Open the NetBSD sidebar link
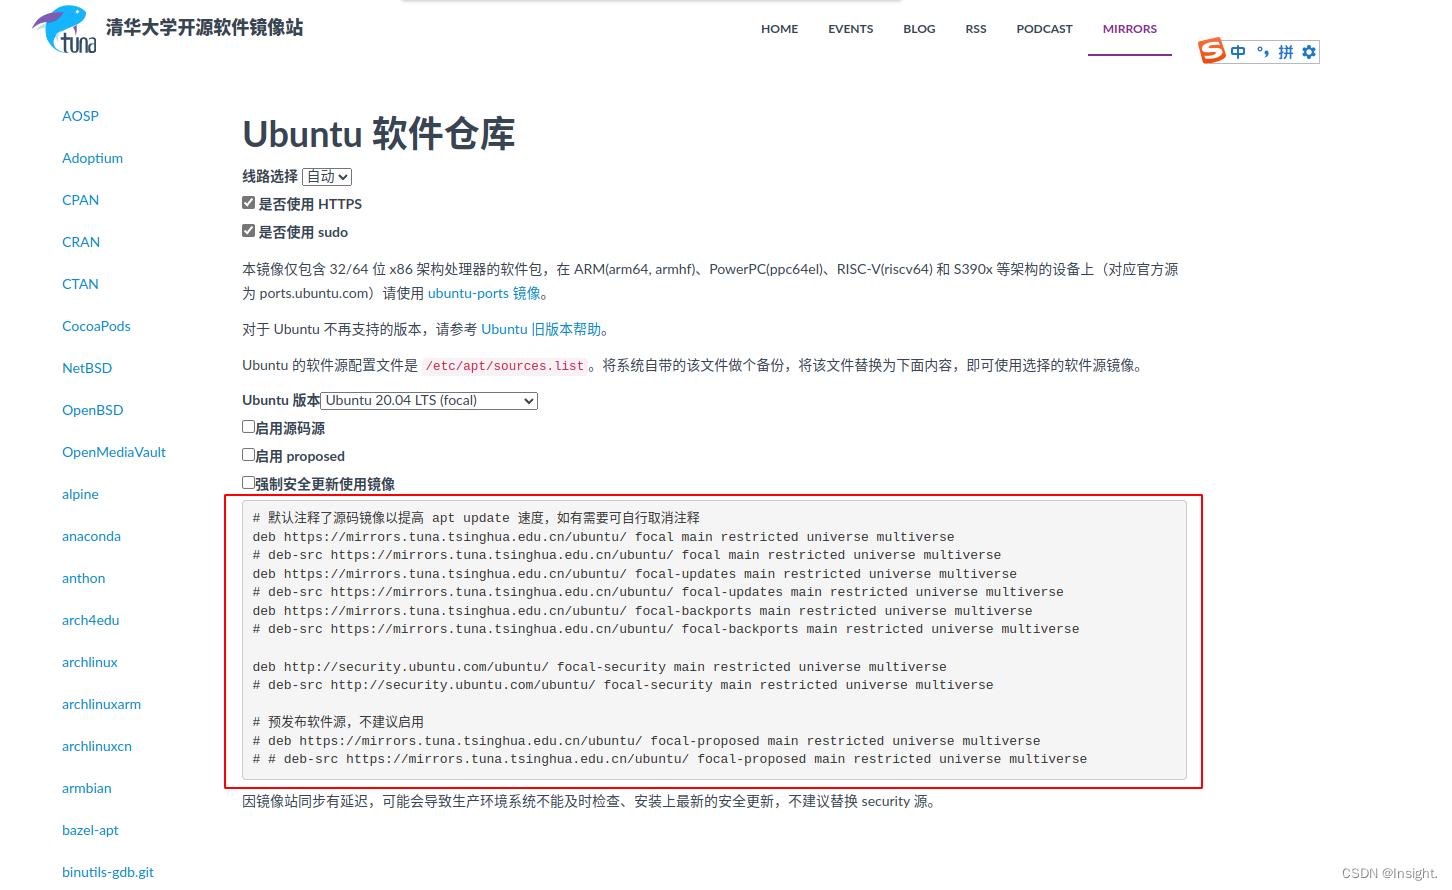The width and height of the screenshot is (1452, 890). coord(87,368)
